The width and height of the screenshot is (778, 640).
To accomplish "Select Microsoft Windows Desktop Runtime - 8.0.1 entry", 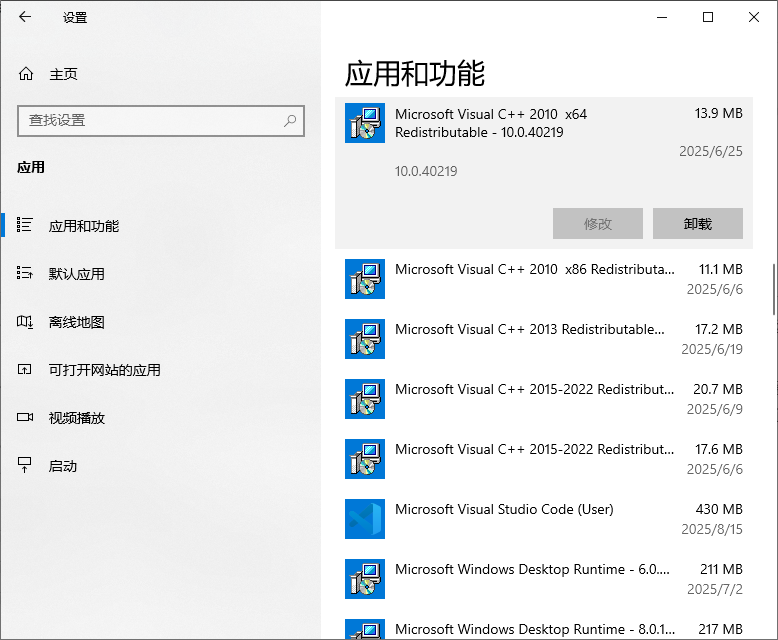I will pyautogui.click(x=544, y=626).
